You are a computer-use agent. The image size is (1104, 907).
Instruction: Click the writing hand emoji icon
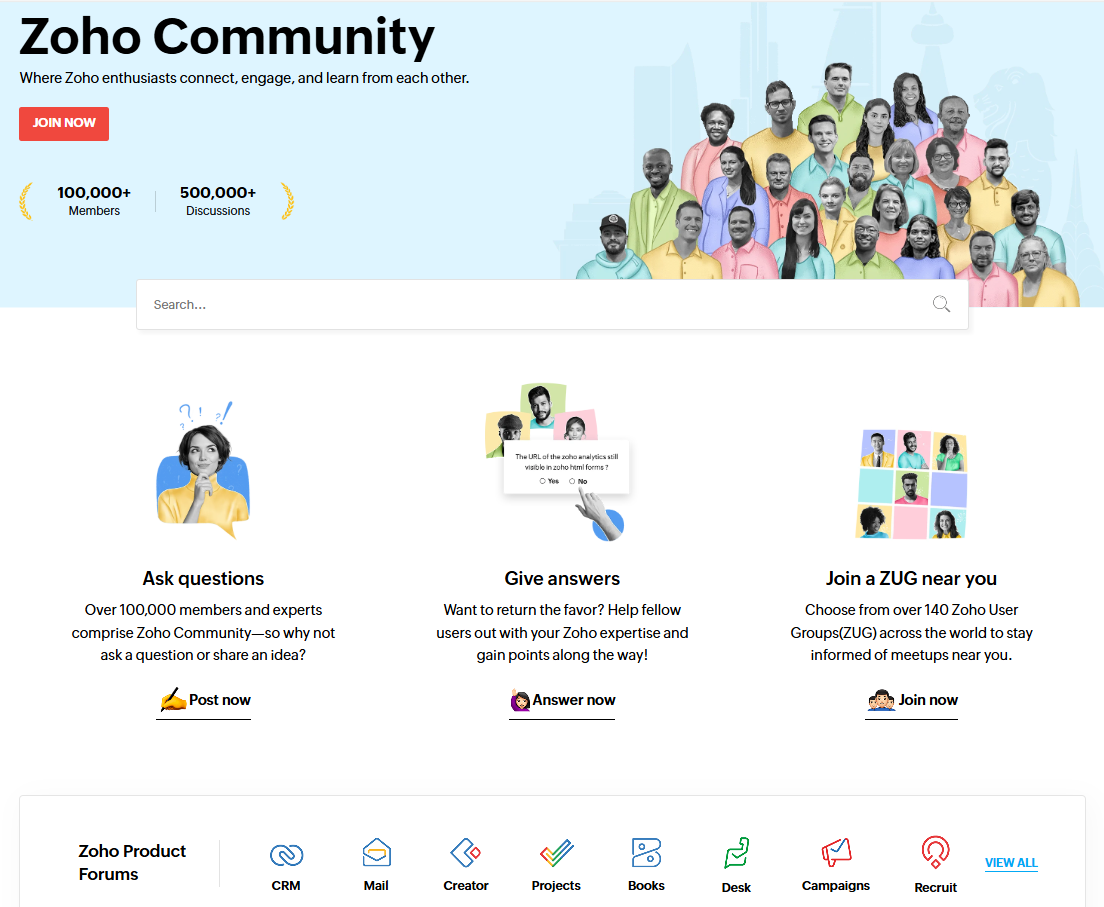tap(172, 699)
